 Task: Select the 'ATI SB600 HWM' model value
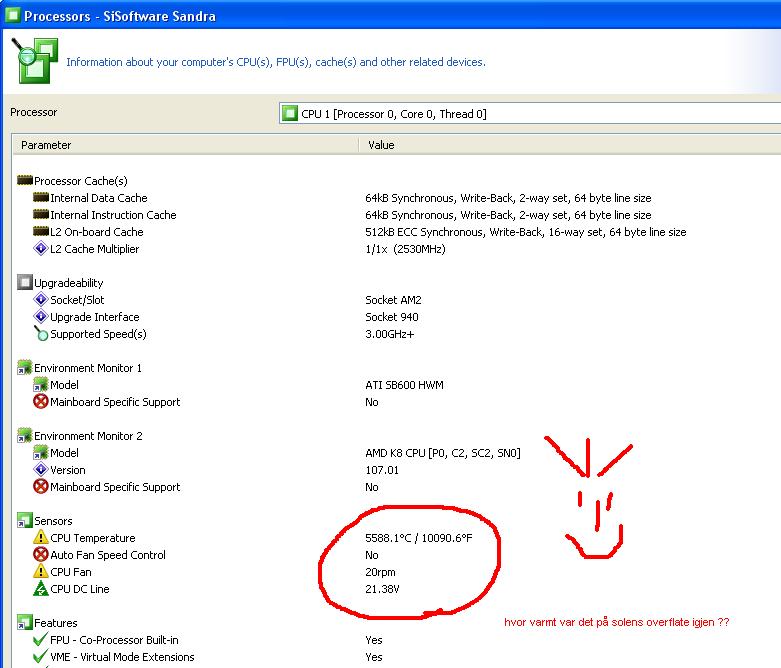click(404, 385)
